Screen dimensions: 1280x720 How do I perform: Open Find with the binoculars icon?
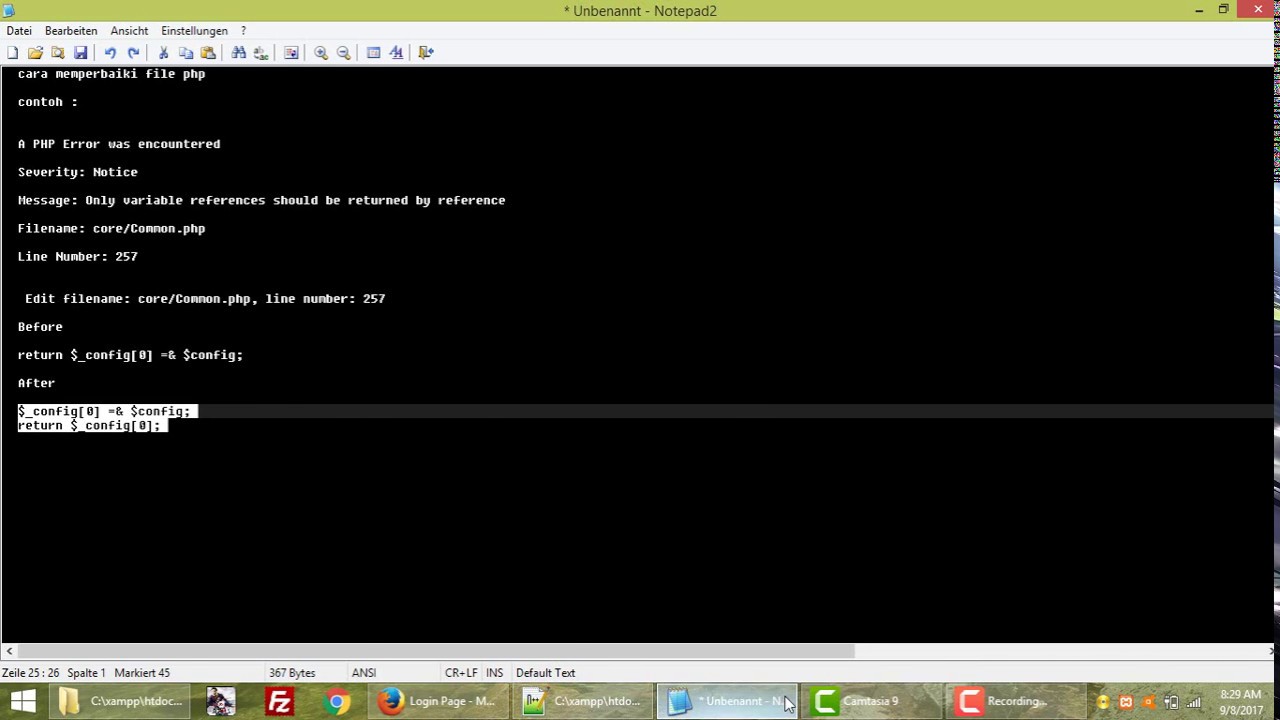[x=239, y=53]
